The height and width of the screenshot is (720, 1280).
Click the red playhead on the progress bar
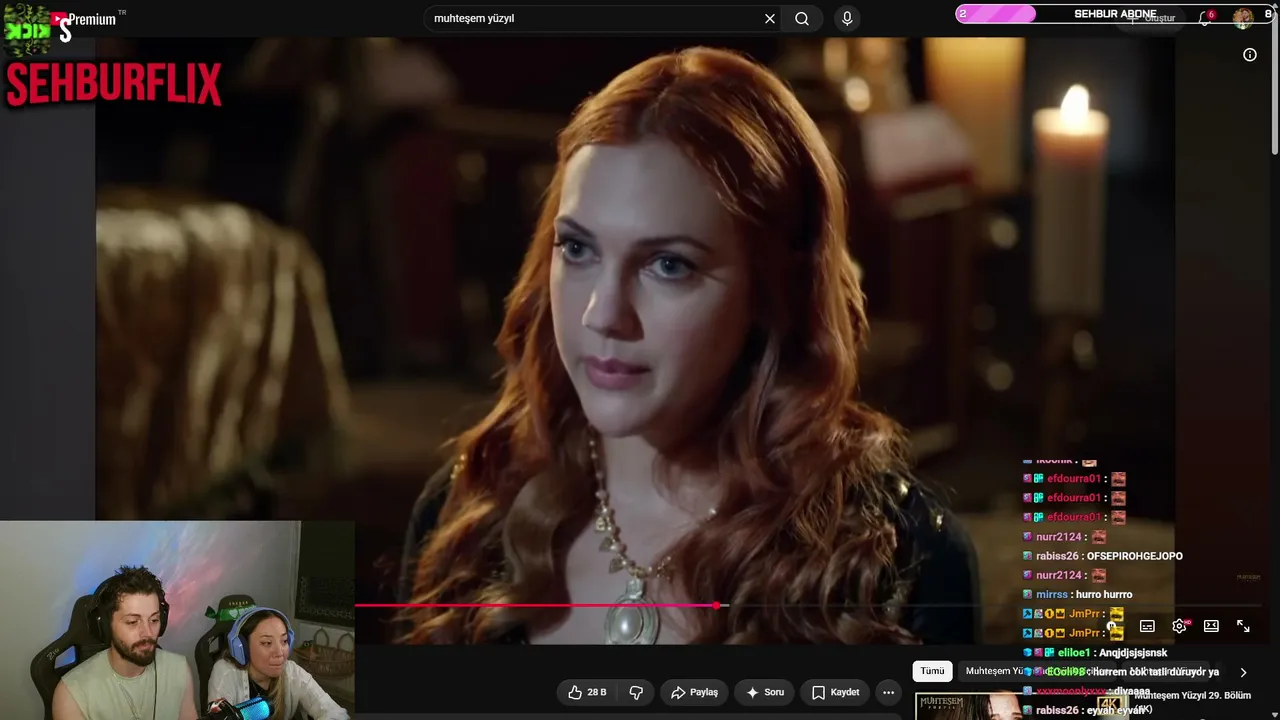tap(717, 606)
